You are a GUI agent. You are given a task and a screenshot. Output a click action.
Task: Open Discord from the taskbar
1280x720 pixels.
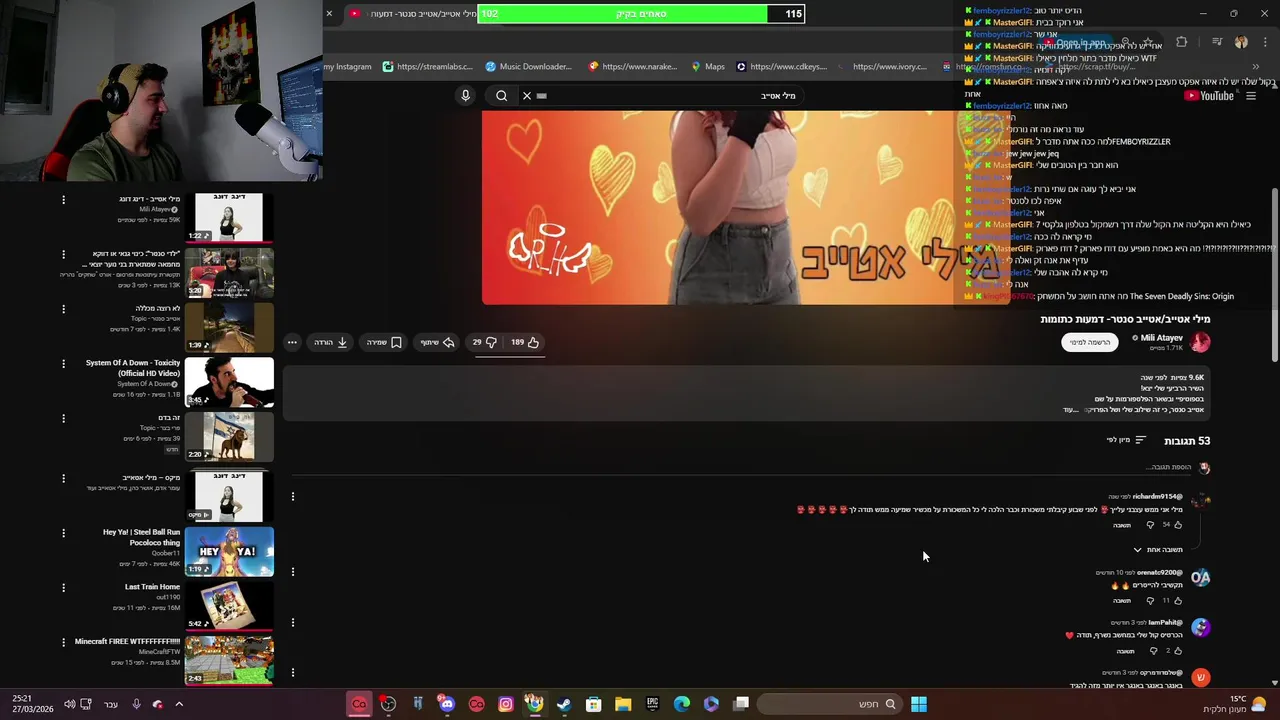pos(447,704)
